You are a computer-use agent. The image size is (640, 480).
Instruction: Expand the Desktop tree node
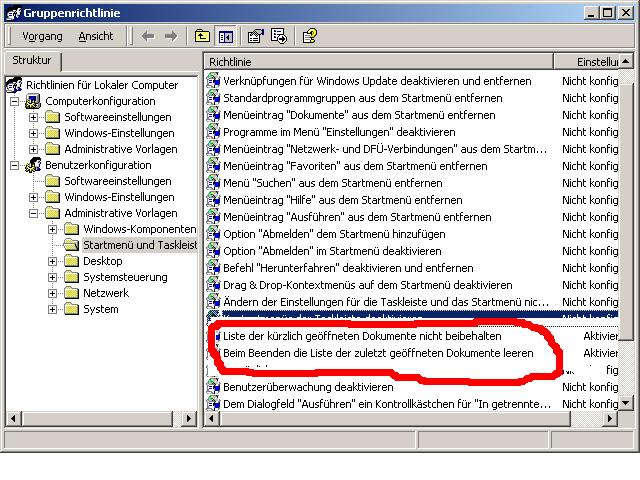(x=53, y=261)
